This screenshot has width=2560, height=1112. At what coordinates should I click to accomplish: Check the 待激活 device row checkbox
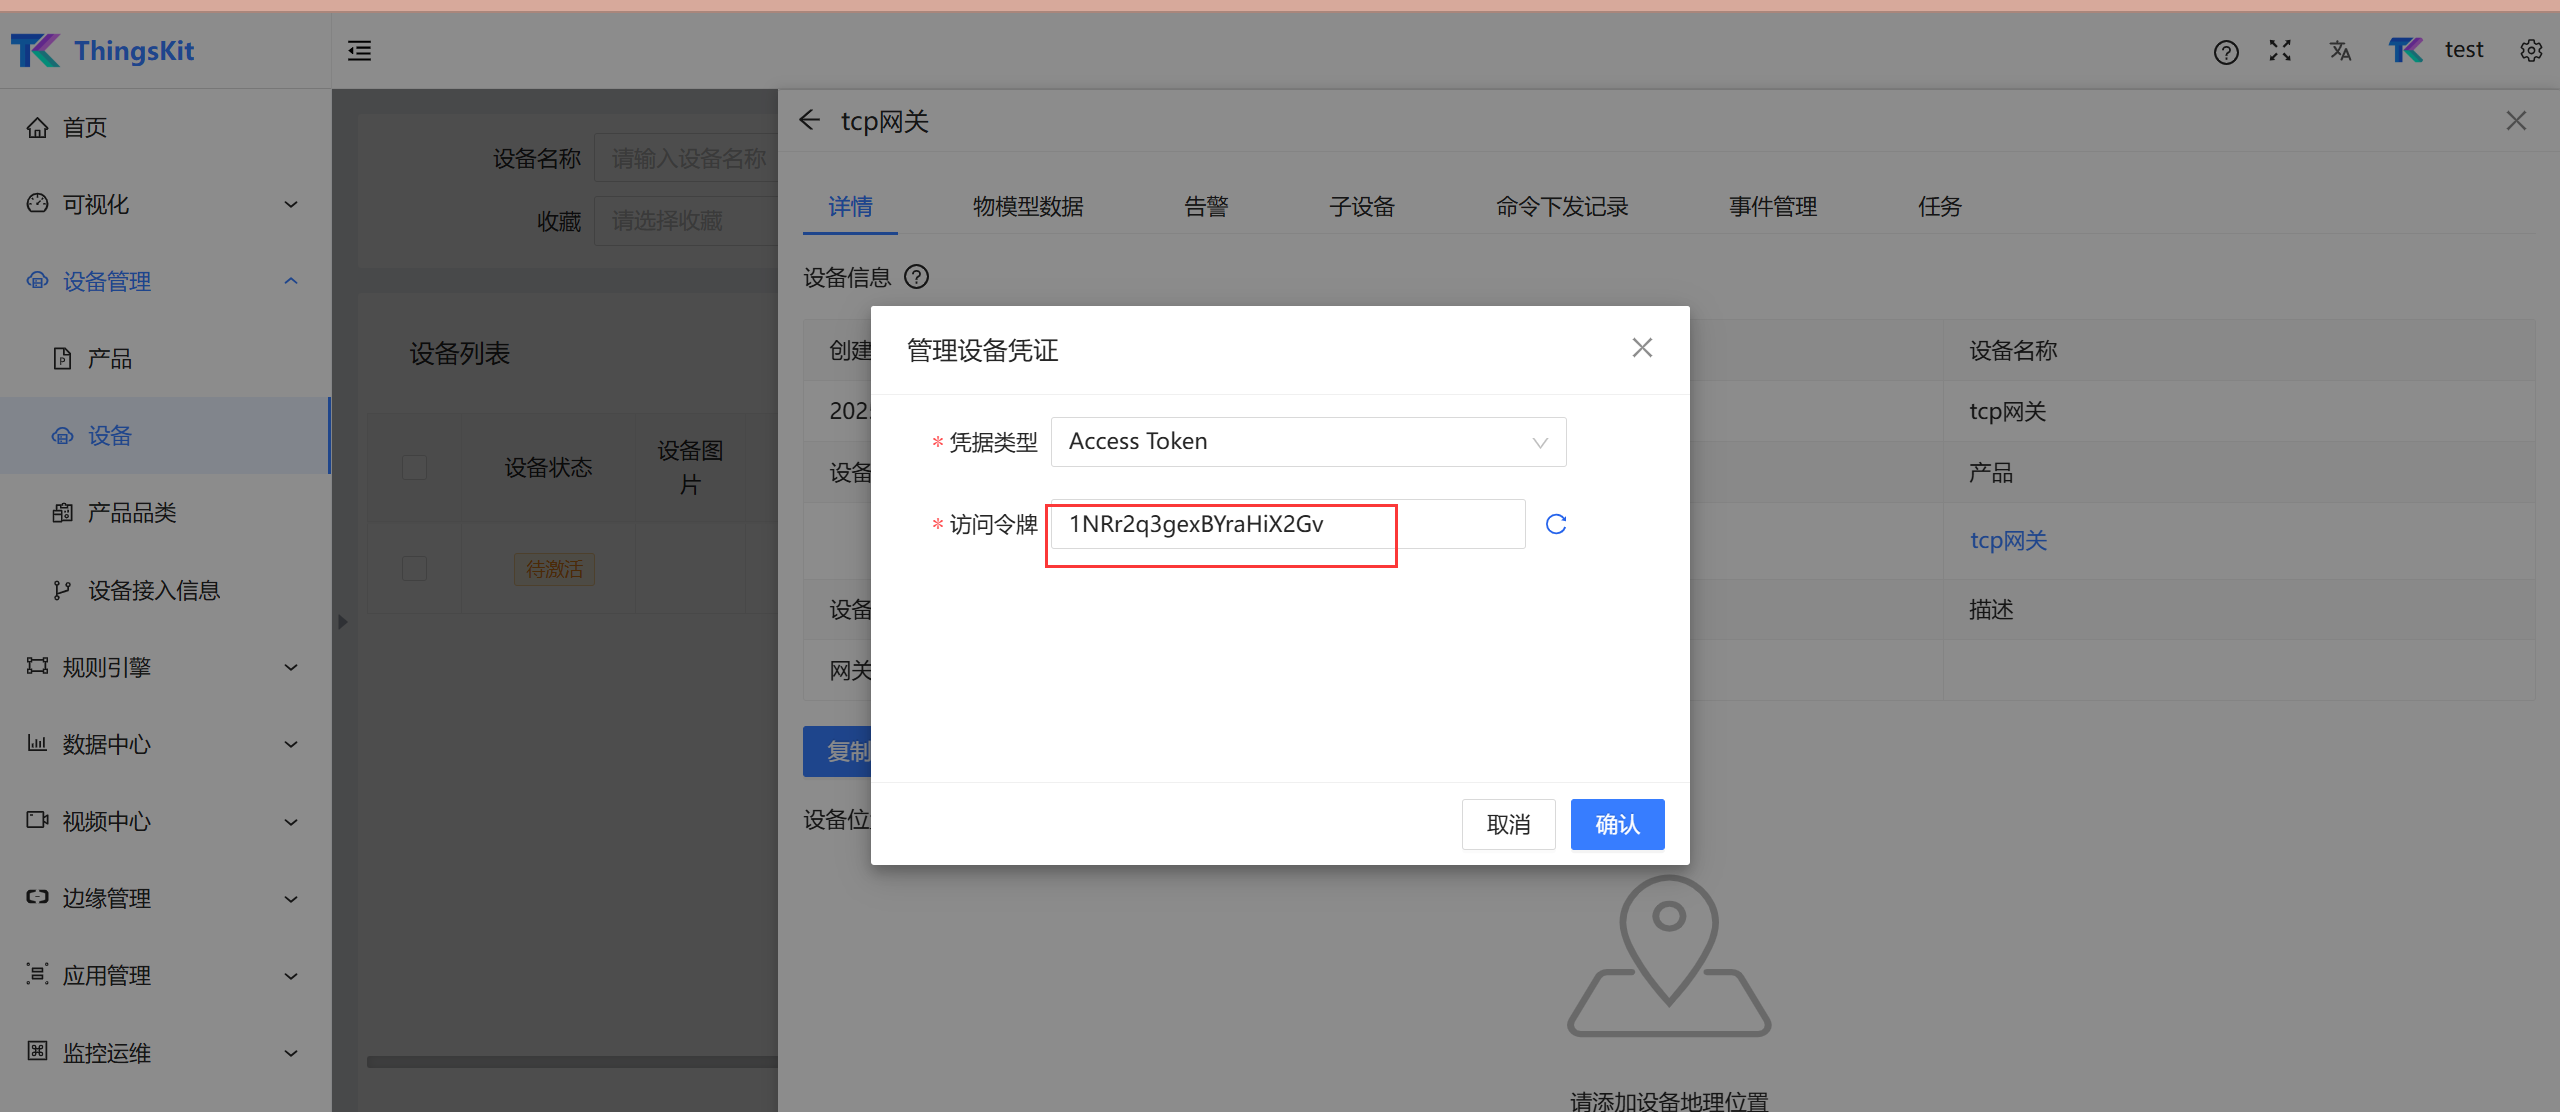414,569
